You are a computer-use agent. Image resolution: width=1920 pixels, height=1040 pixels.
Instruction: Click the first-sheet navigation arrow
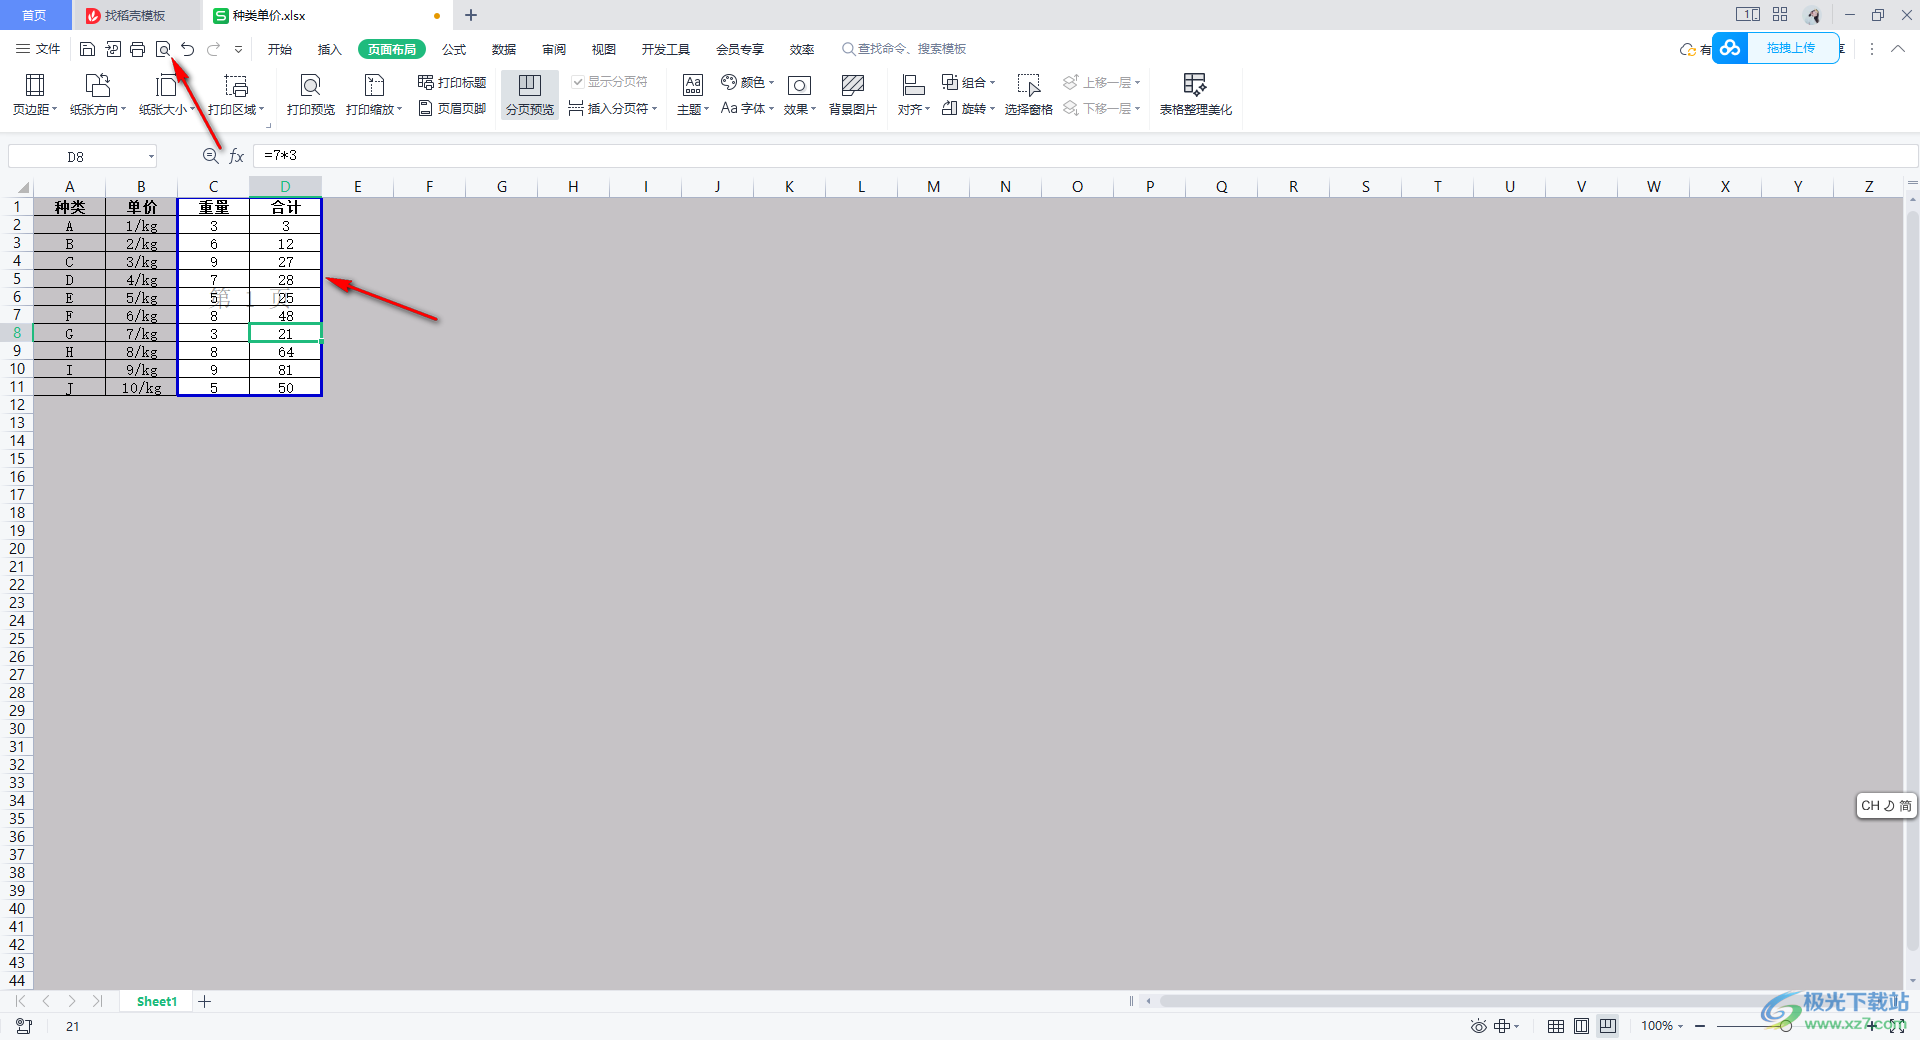(20, 1001)
